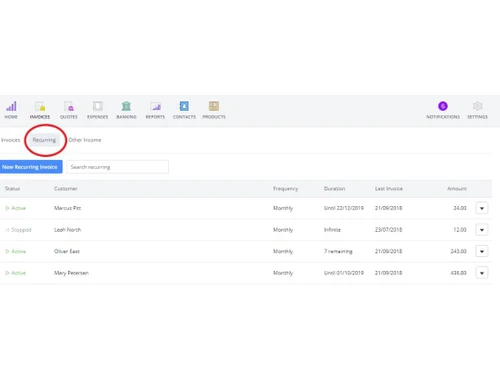Open the Products icon
Screen dimensions: 500x375
(214, 106)
